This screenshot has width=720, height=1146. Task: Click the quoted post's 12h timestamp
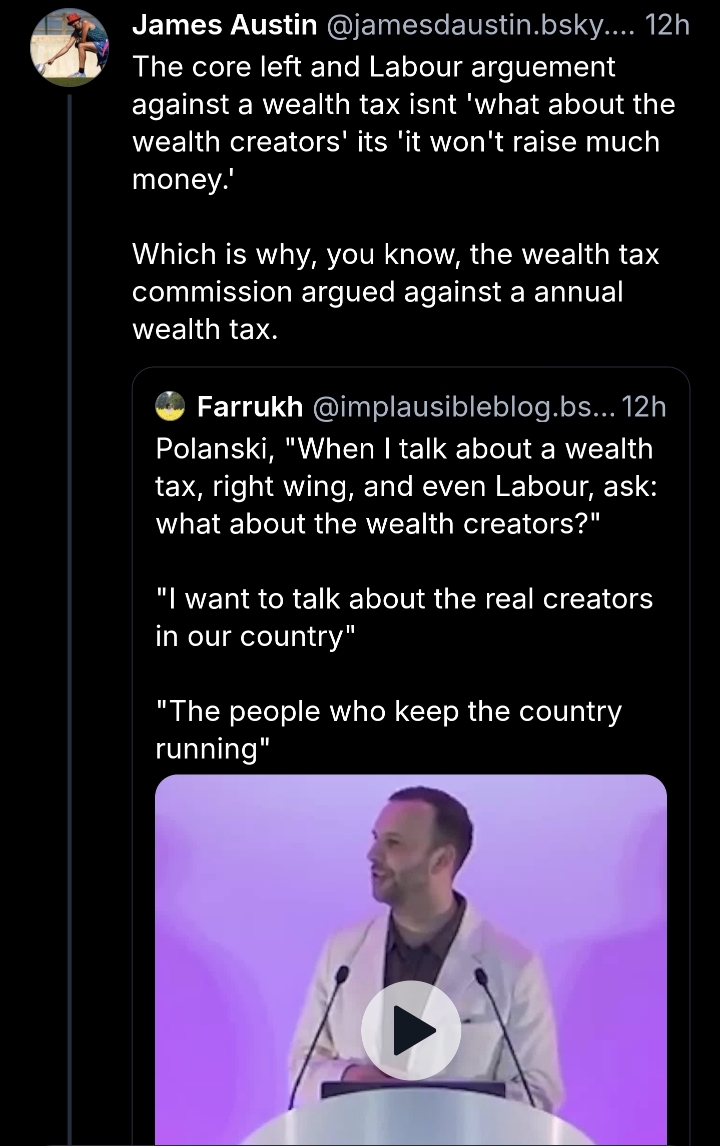click(x=643, y=407)
